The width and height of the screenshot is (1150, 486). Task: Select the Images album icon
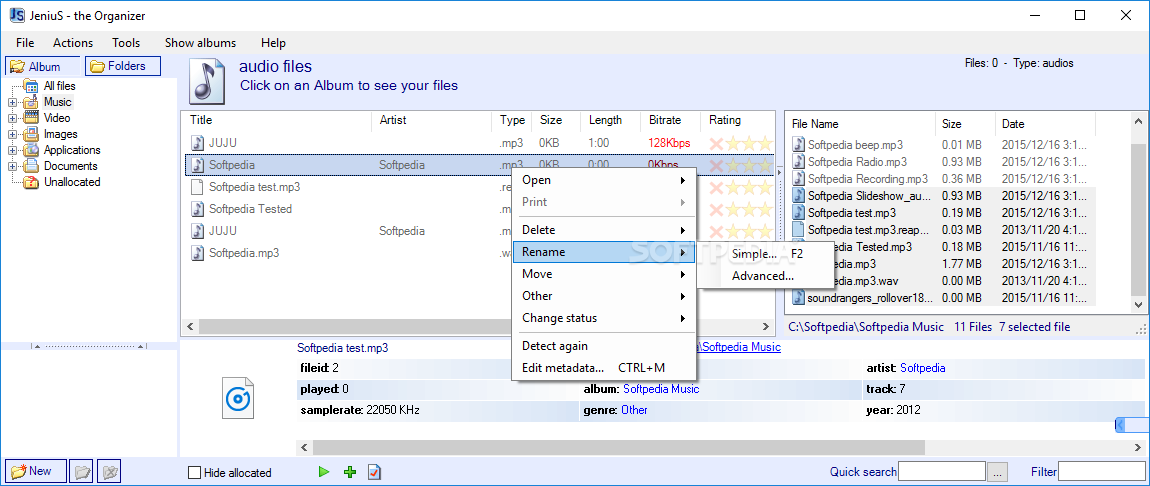pyautogui.click(x=31, y=134)
